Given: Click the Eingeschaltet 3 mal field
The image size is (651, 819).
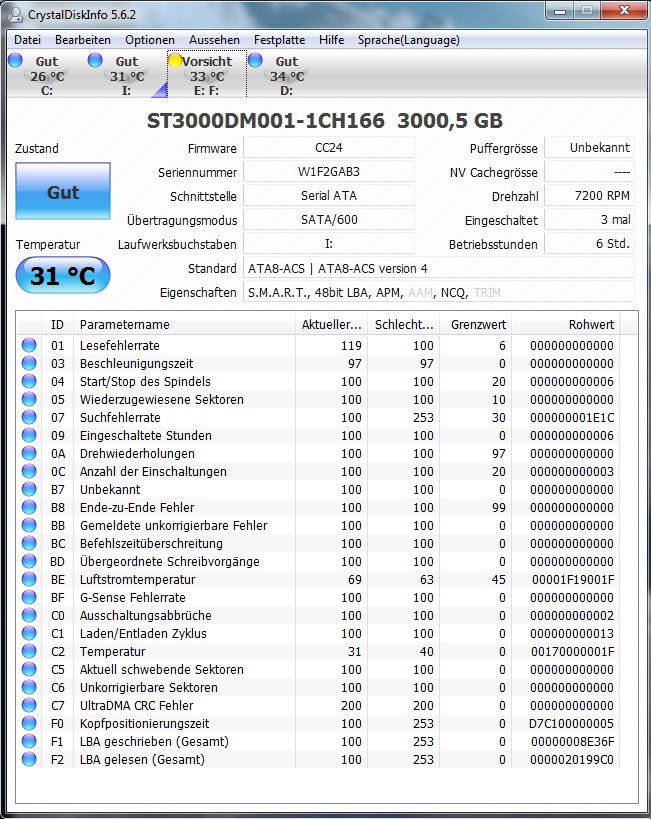Looking at the screenshot, I should 590,219.
